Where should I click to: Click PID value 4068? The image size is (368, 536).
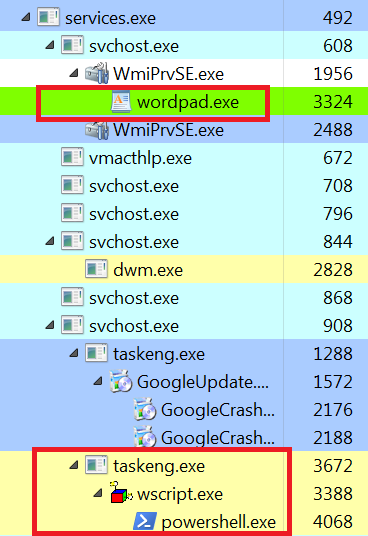point(332,522)
